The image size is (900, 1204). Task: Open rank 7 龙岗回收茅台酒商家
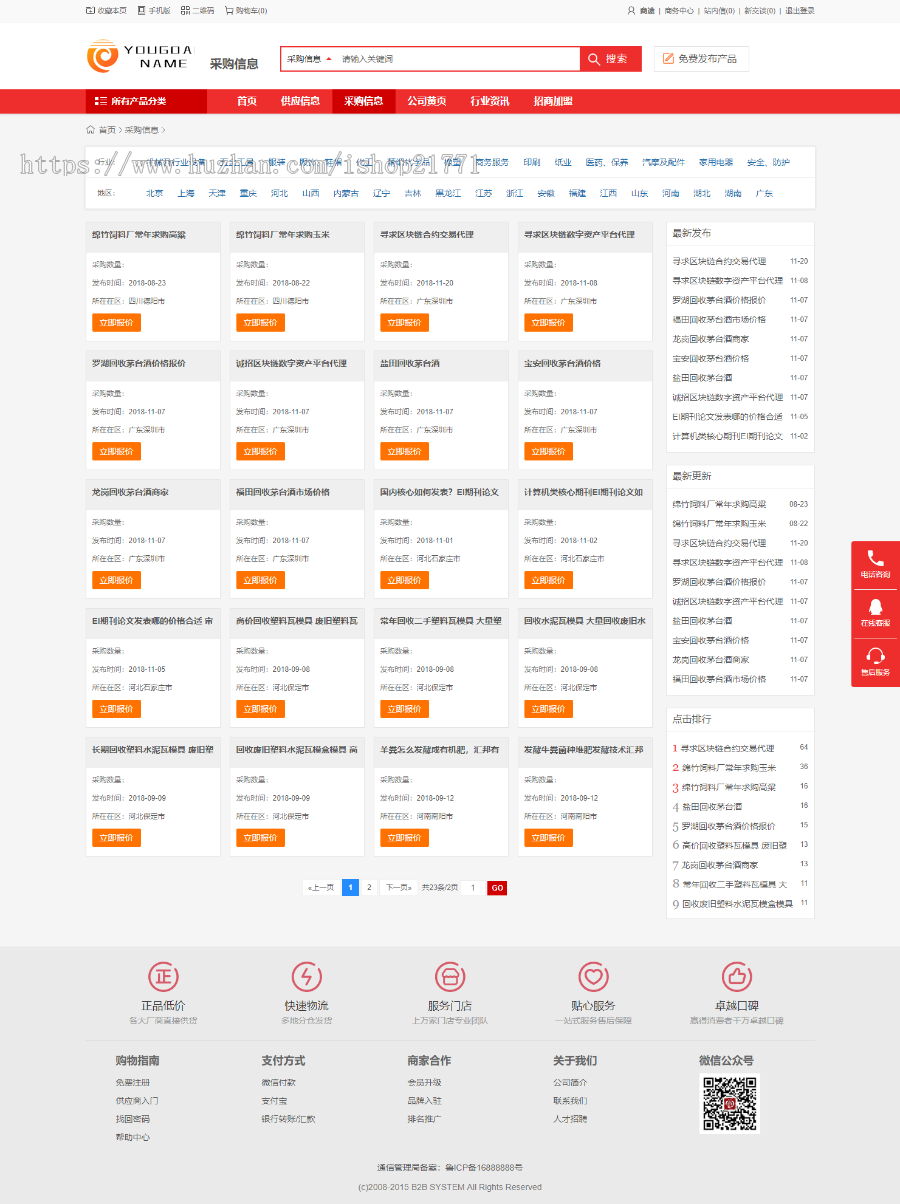(719, 864)
